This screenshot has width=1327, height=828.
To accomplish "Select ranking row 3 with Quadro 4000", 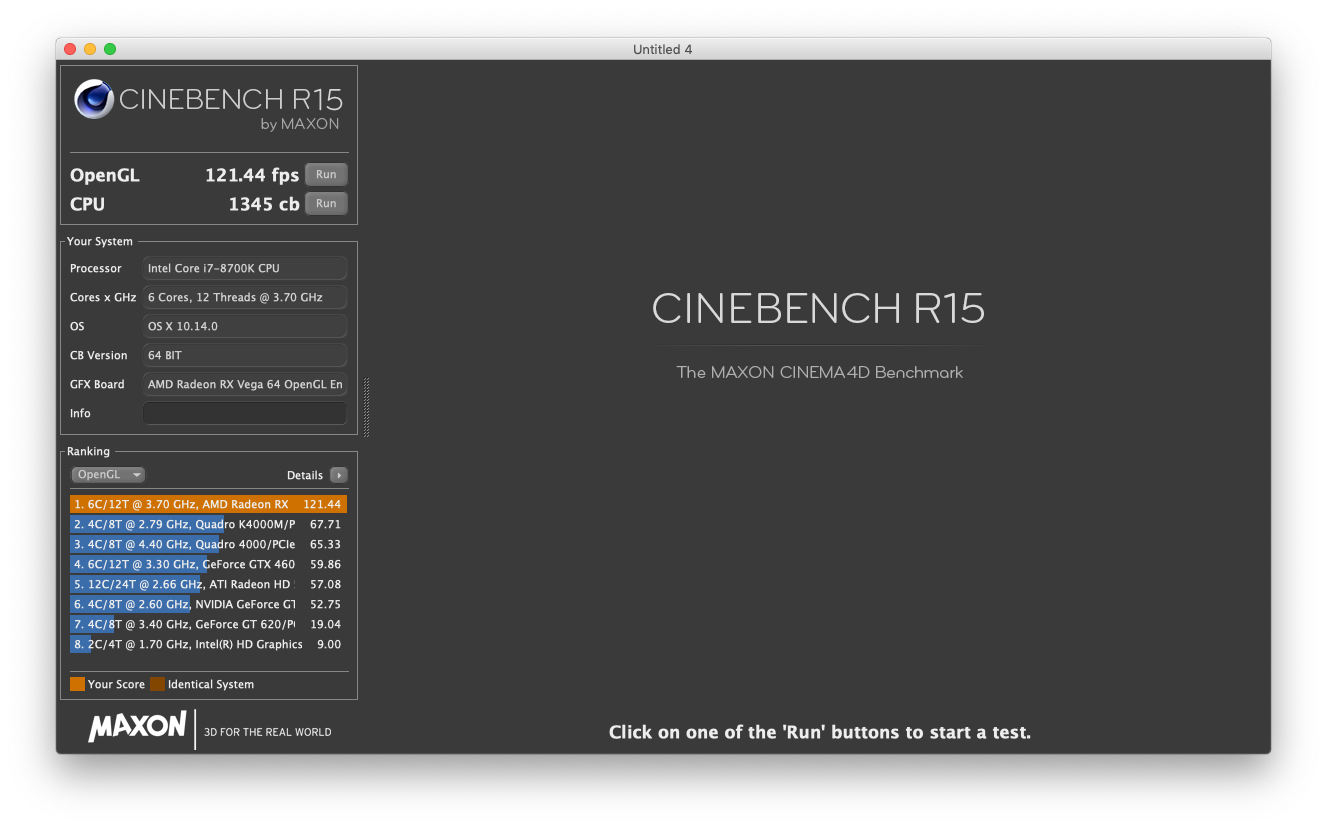I will (208, 544).
